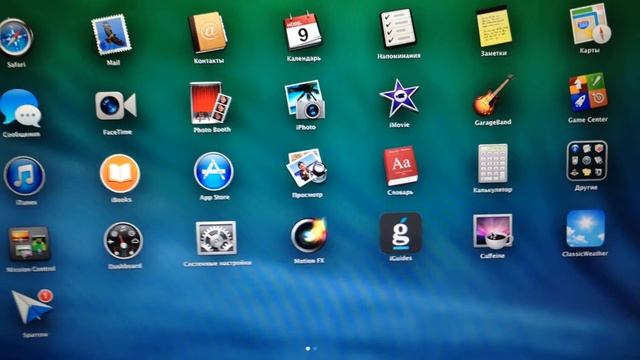Launch Photo Booth
Viewport: 640px width, 360px height.
point(211,103)
